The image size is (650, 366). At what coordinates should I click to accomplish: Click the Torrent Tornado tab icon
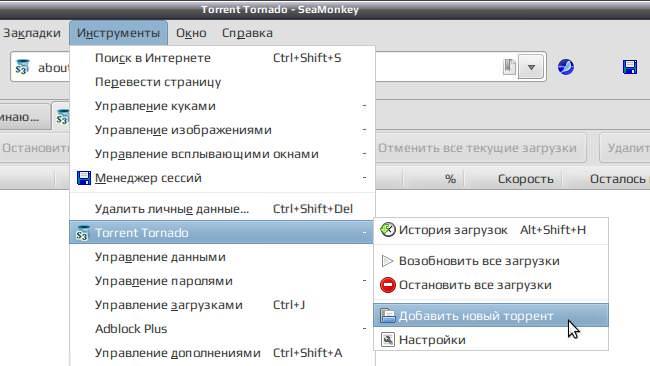[x=63, y=117]
